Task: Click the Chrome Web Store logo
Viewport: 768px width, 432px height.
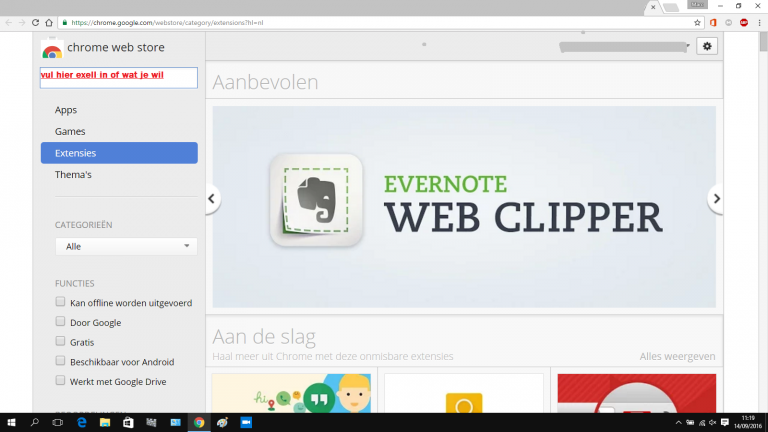Action: point(52,49)
